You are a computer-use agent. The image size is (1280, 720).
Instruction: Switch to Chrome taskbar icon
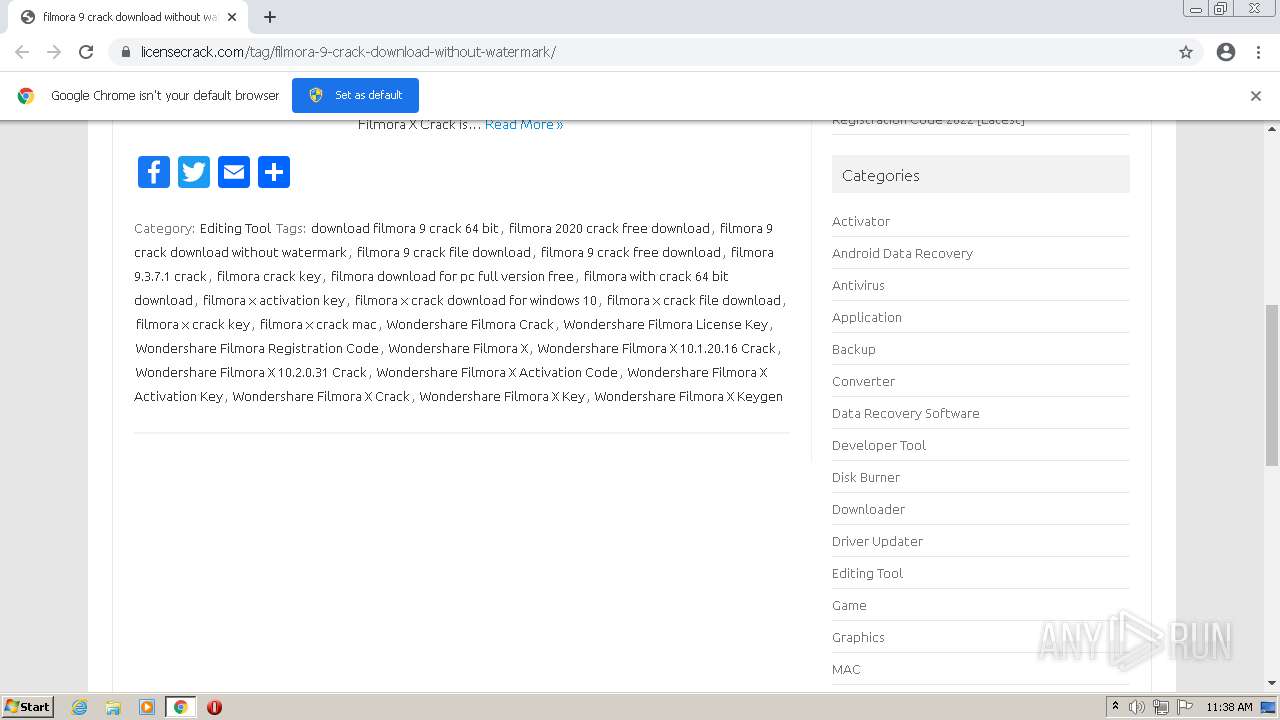click(x=180, y=707)
